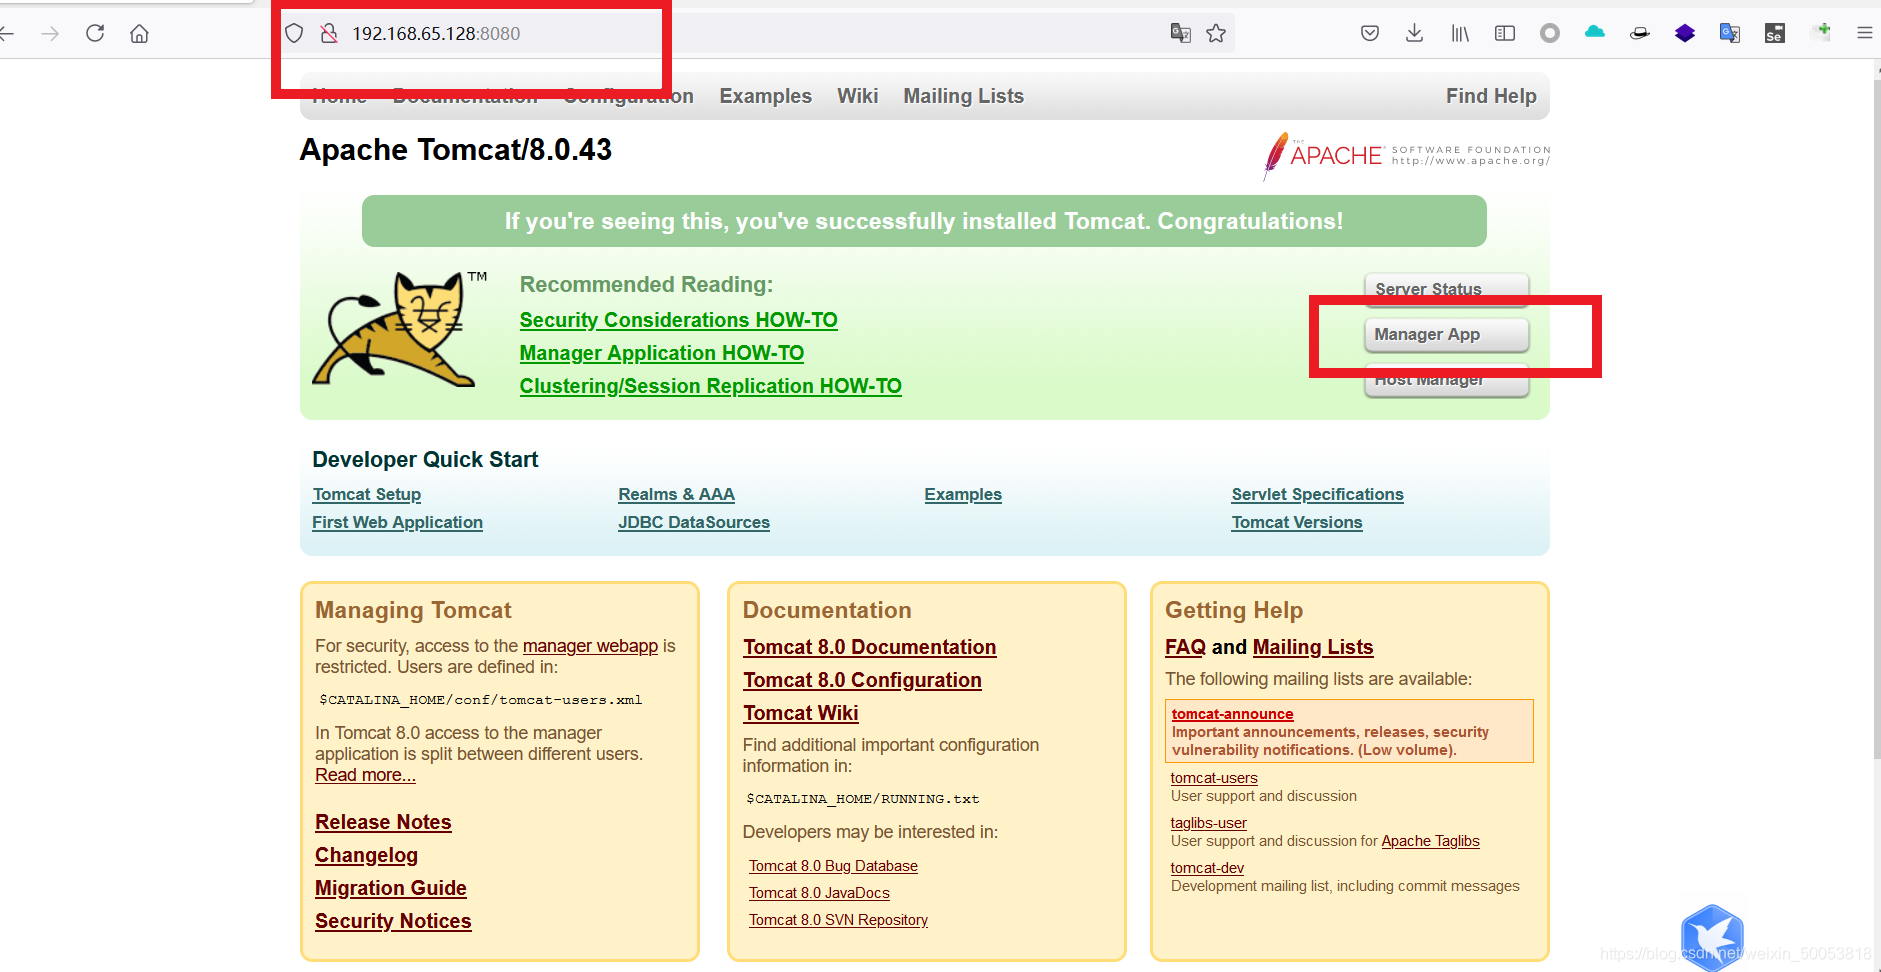Open the browser home page icon
1881x972 pixels.
(140, 34)
